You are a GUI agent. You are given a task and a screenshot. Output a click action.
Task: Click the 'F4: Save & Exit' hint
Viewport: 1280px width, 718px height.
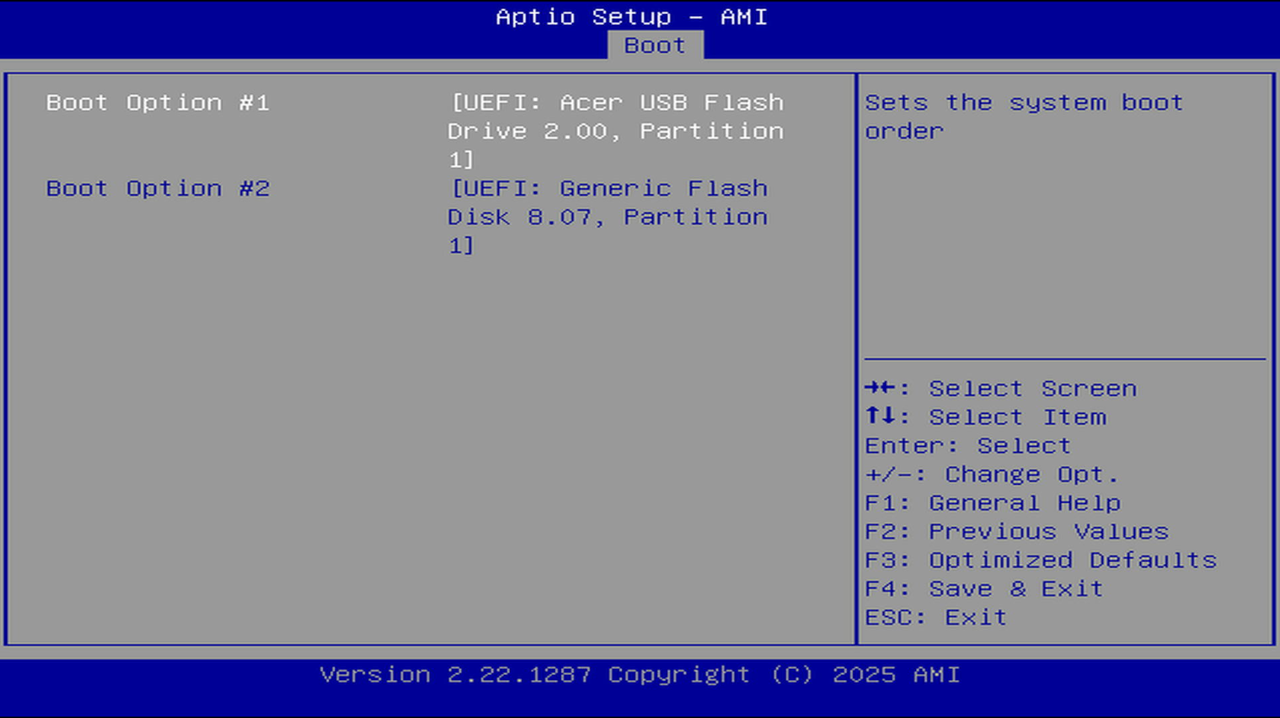pyautogui.click(x=984, y=588)
